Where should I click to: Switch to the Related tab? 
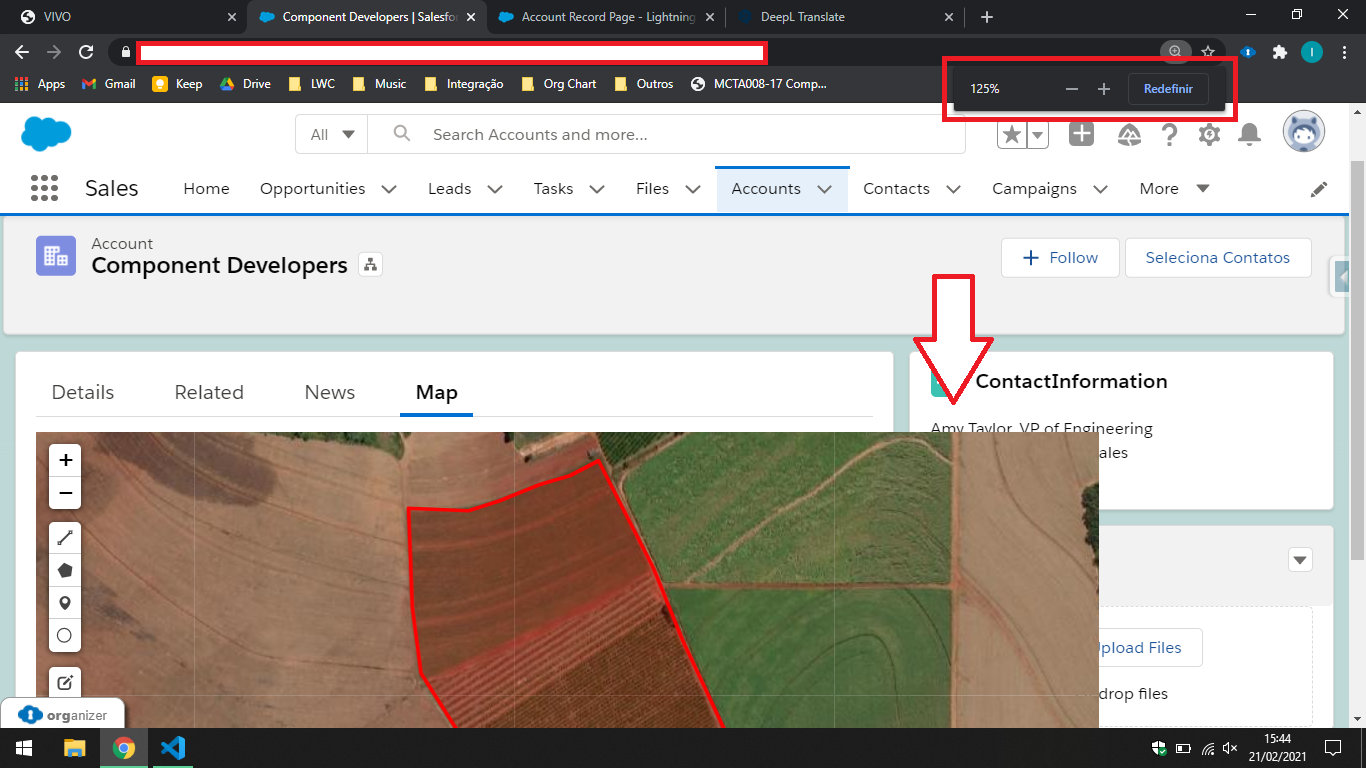click(209, 392)
